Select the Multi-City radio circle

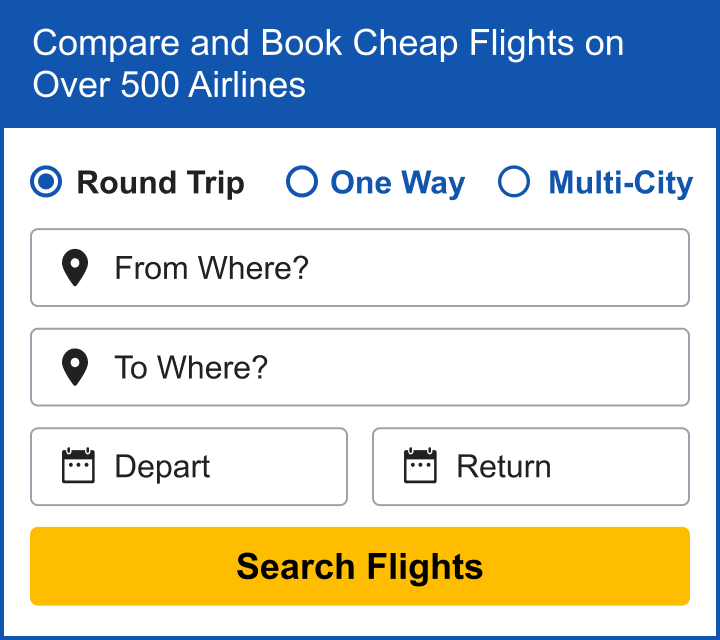pos(514,182)
